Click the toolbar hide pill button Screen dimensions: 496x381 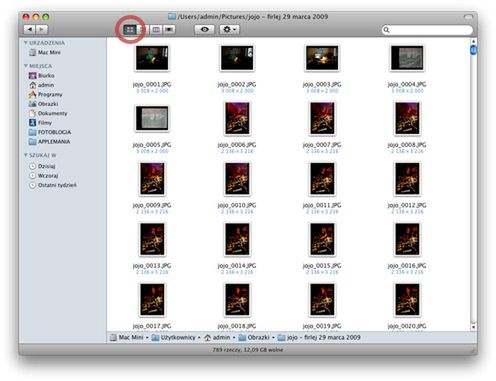(x=468, y=16)
